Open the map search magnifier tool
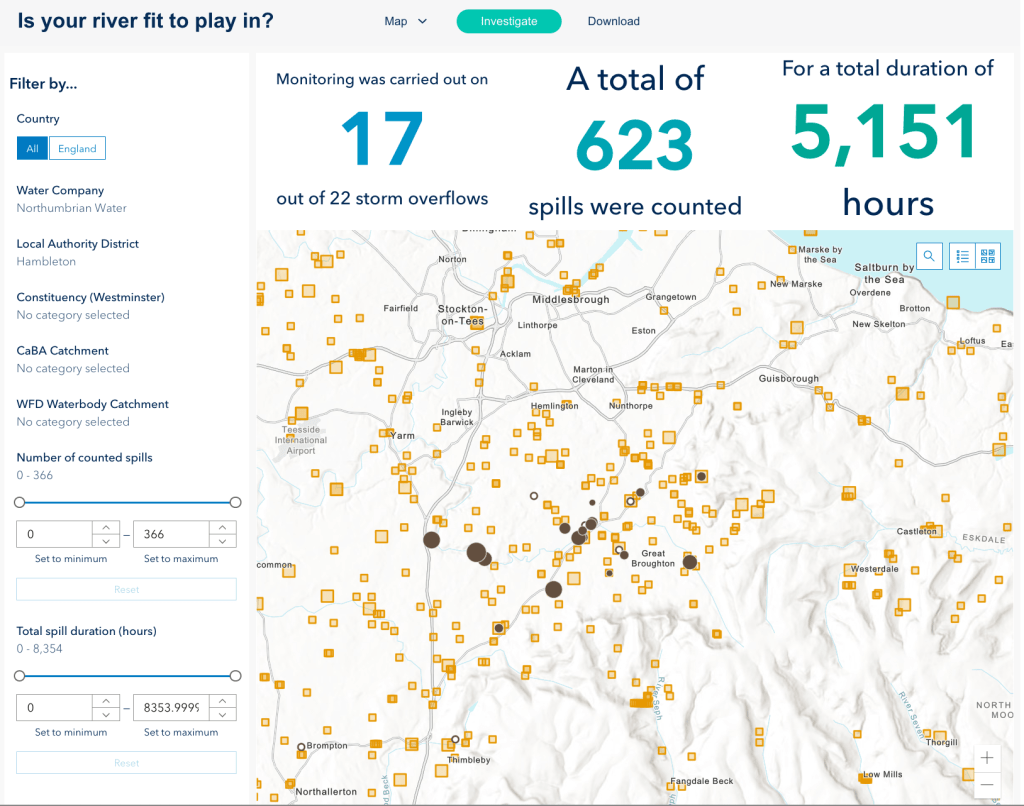Viewport: 1024px width, 806px height. click(x=929, y=257)
